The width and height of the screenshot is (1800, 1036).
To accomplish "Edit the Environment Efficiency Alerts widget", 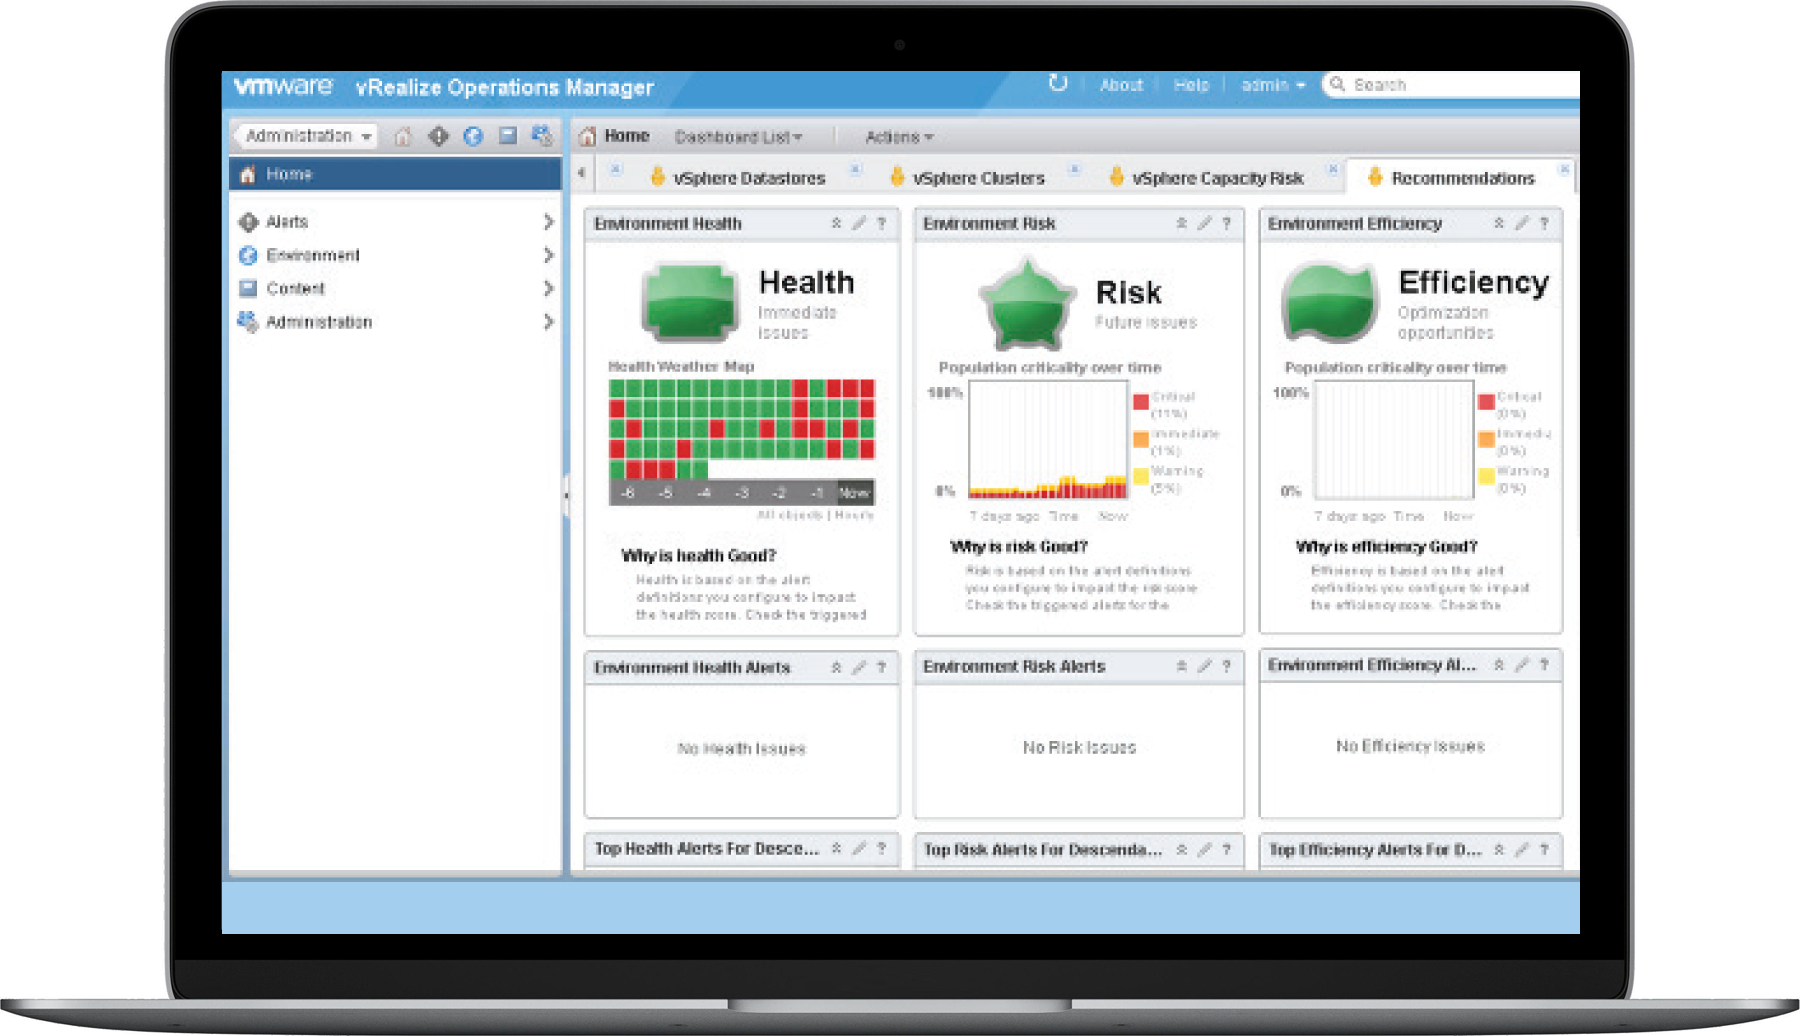I will click(1522, 665).
